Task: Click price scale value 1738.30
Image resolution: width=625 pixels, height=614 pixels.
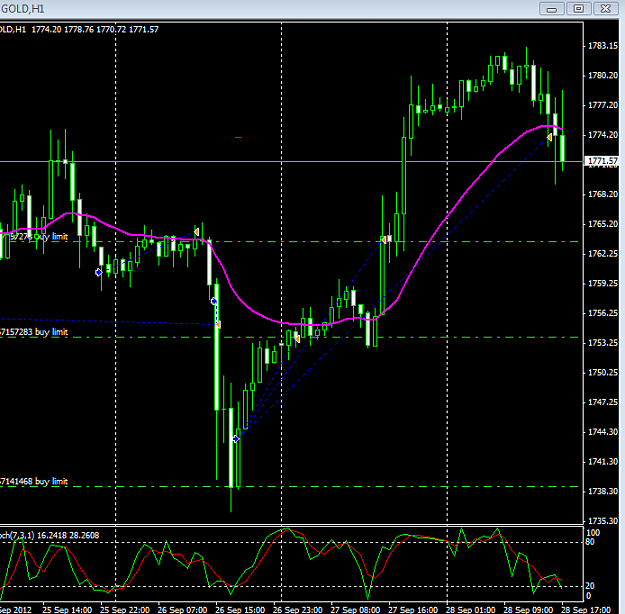Action: point(603,491)
